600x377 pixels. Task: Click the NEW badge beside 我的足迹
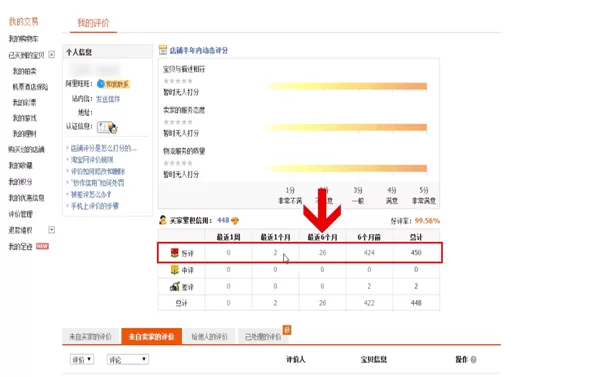(42, 246)
